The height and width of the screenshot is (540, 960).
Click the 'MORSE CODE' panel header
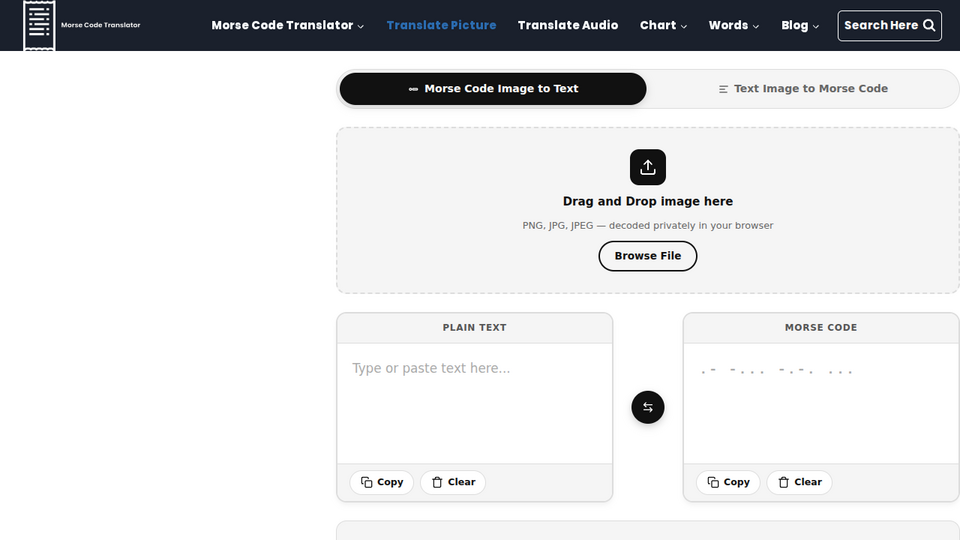point(821,328)
